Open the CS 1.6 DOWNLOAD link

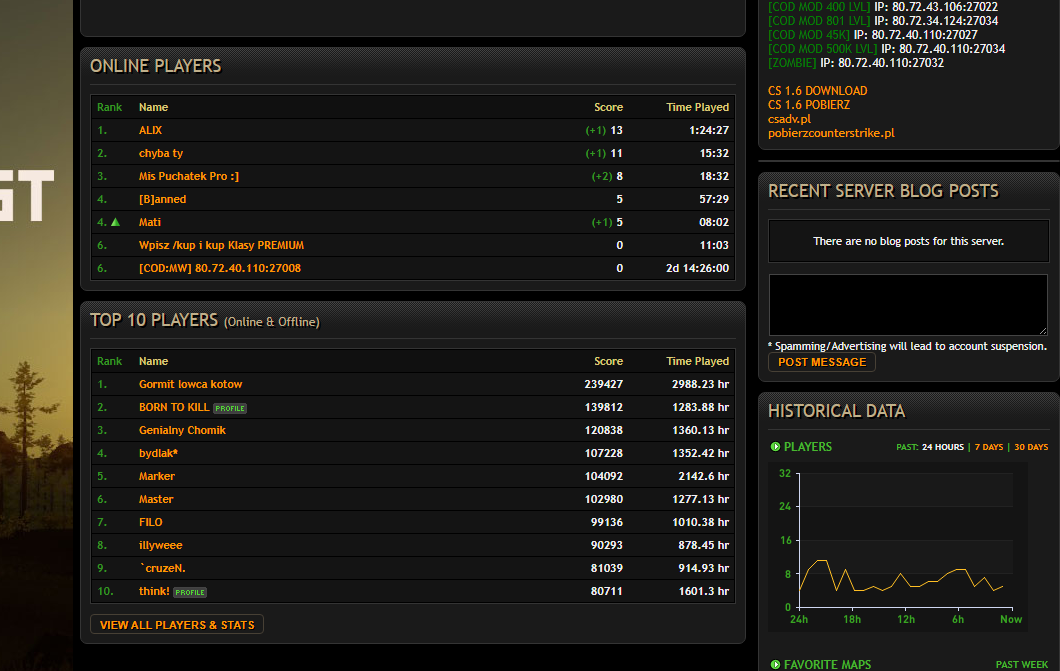coord(817,91)
